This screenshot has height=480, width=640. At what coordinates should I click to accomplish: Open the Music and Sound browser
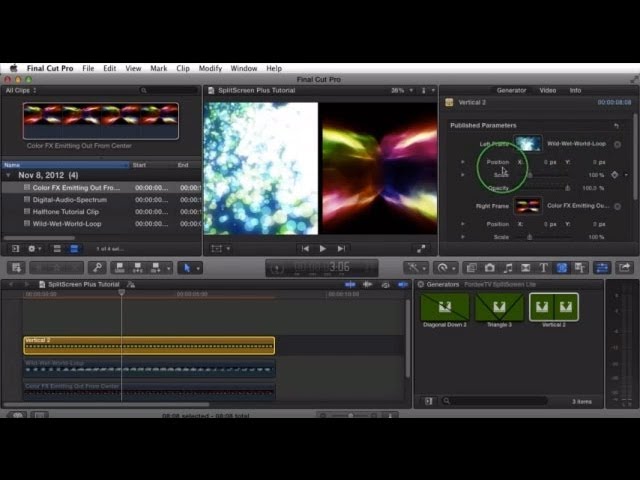(x=508, y=268)
